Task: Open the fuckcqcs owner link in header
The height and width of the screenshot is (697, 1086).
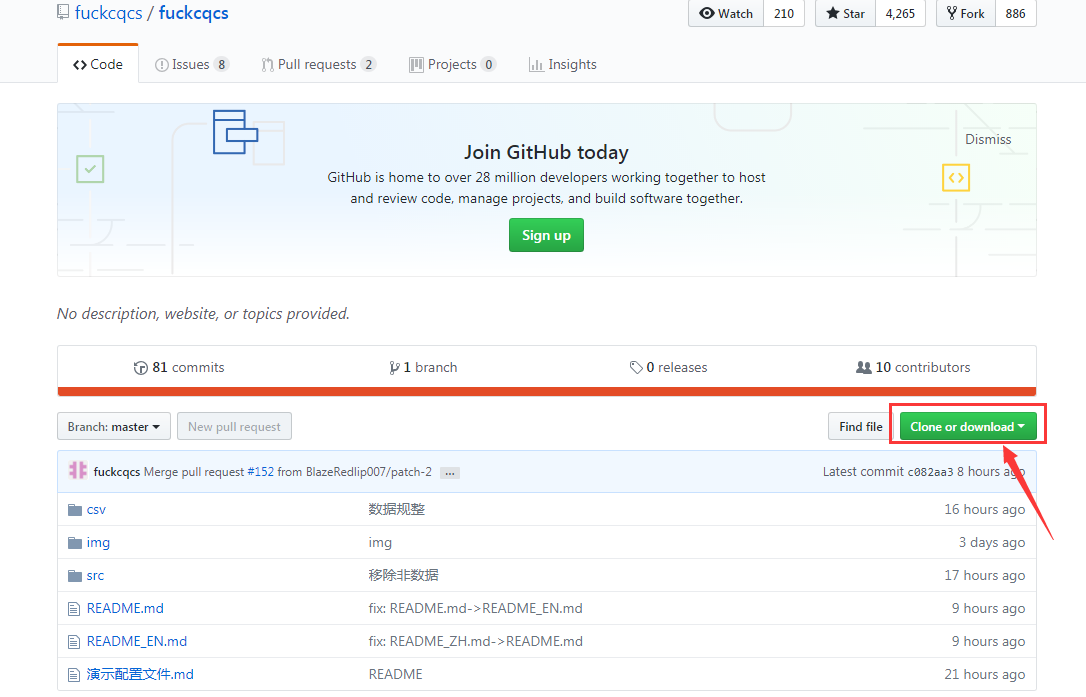Action: click(108, 12)
